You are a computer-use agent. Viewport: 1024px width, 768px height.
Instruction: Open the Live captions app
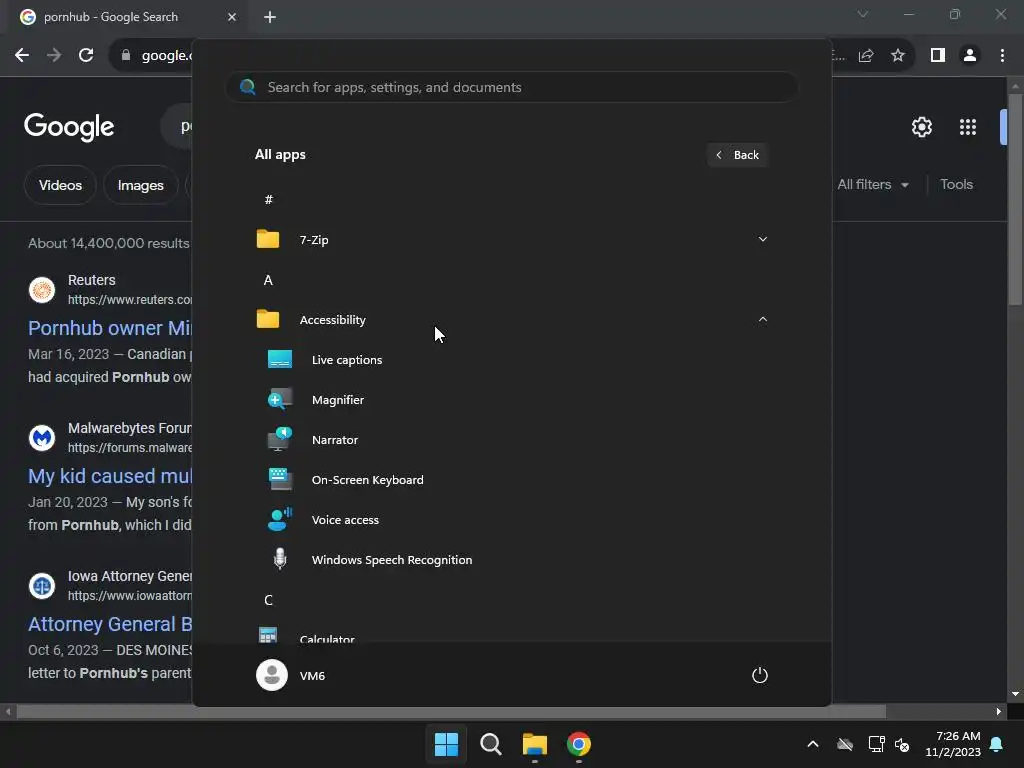click(x=512, y=360)
